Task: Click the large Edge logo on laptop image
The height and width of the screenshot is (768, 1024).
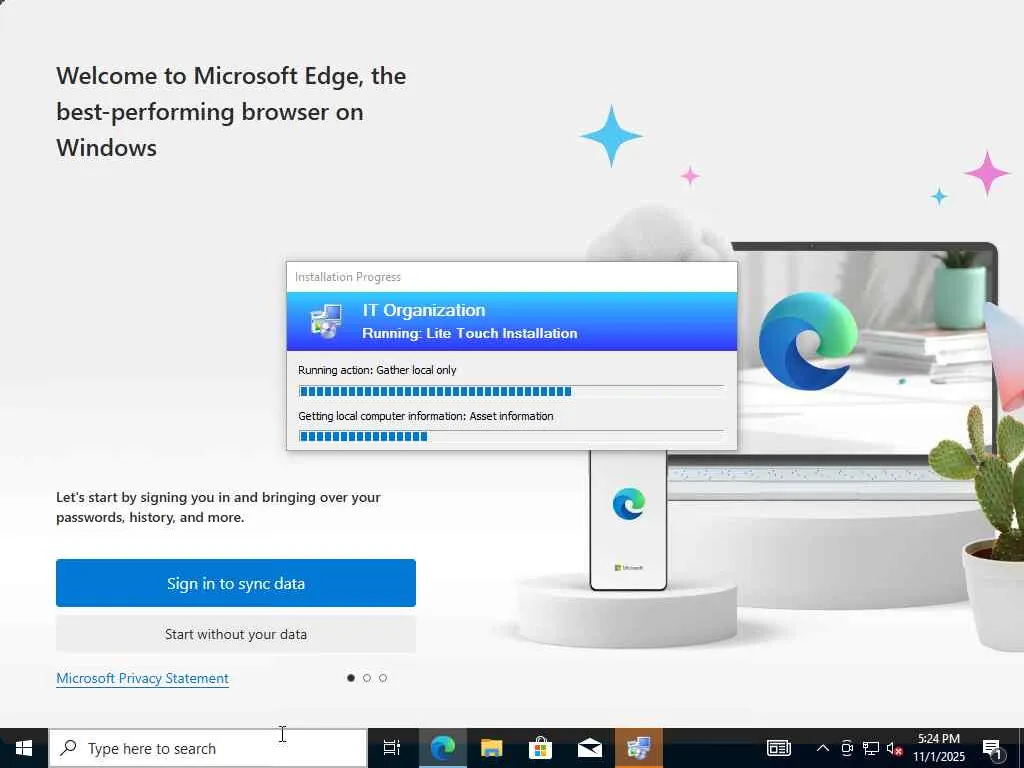Action: 808,341
